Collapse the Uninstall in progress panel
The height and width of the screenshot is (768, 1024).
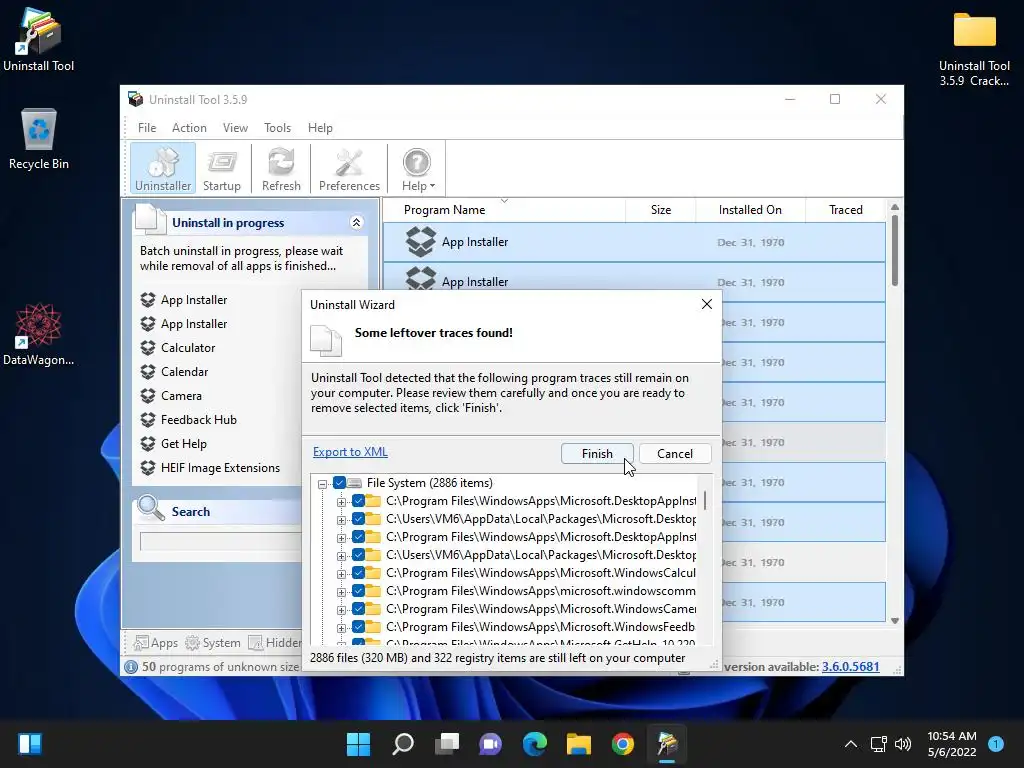click(x=357, y=223)
